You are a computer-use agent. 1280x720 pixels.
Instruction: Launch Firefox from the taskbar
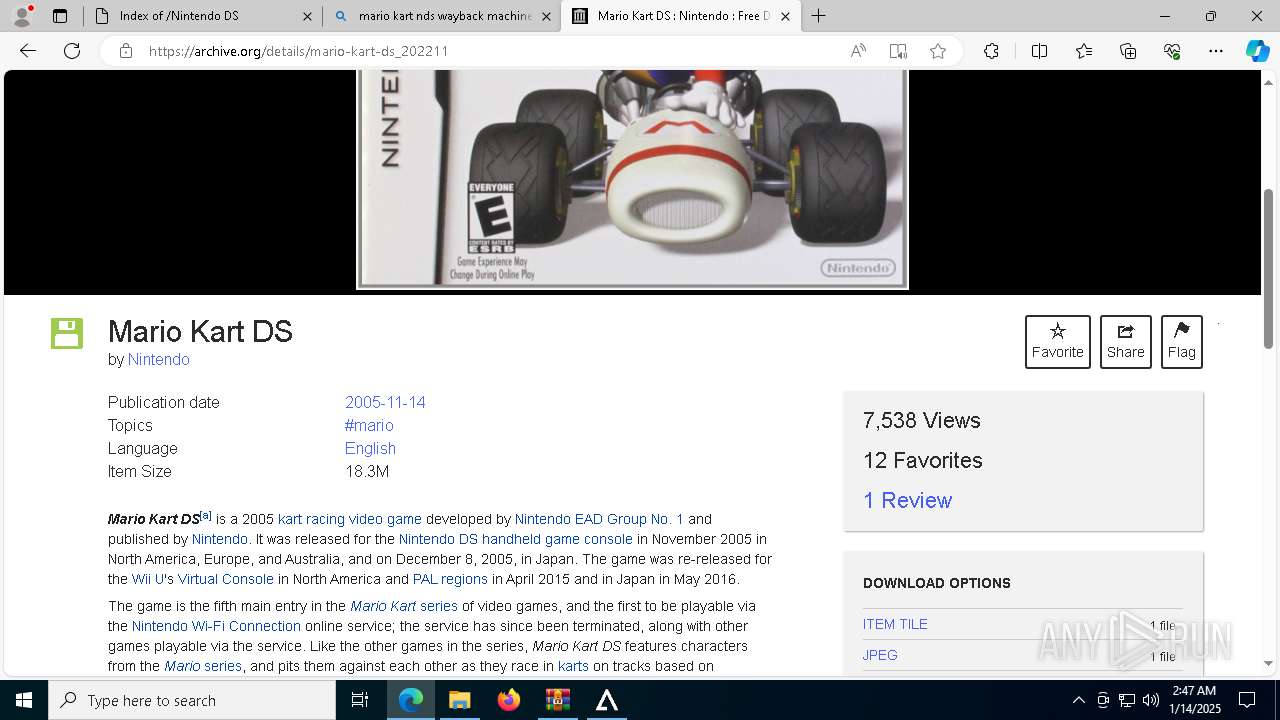point(509,700)
